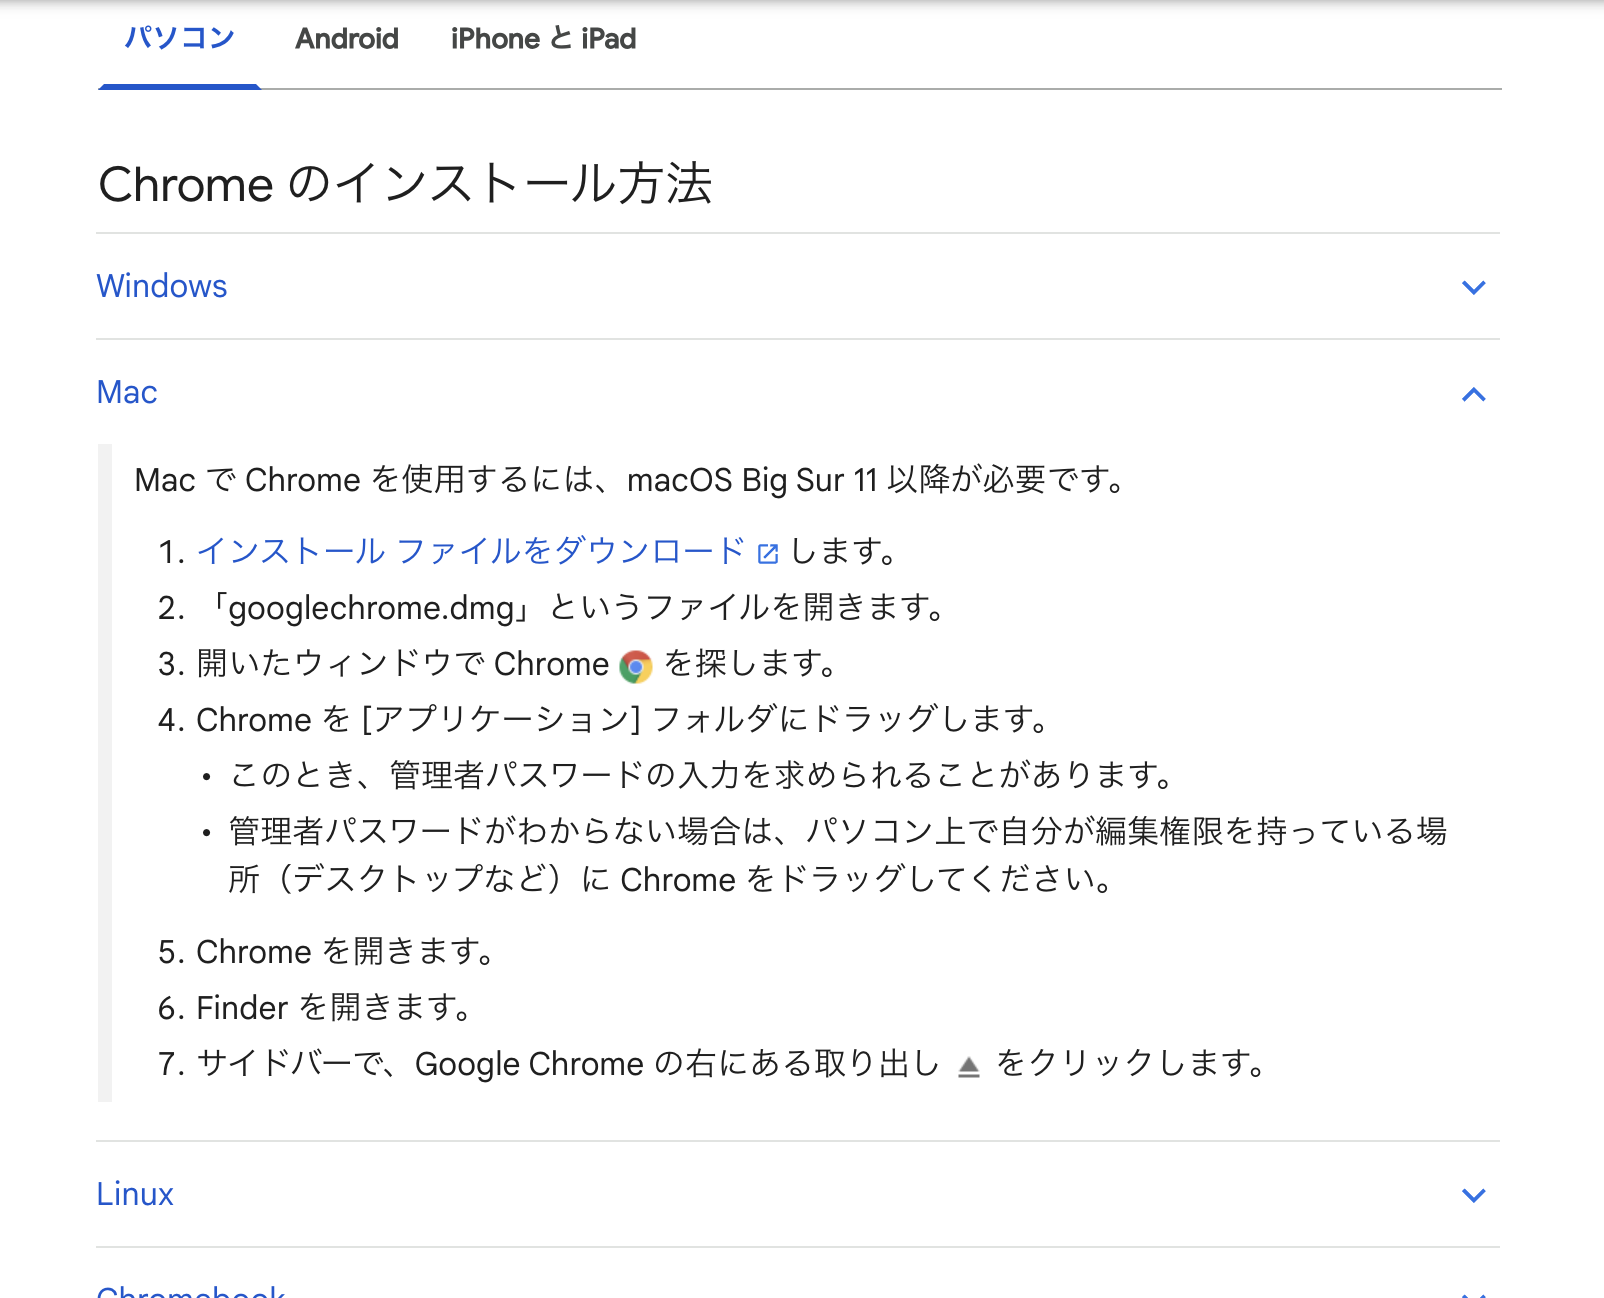Image resolution: width=1604 pixels, height=1298 pixels.
Task: Open the インストール ファイルをダウンロード link
Action: [x=470, y=551]
